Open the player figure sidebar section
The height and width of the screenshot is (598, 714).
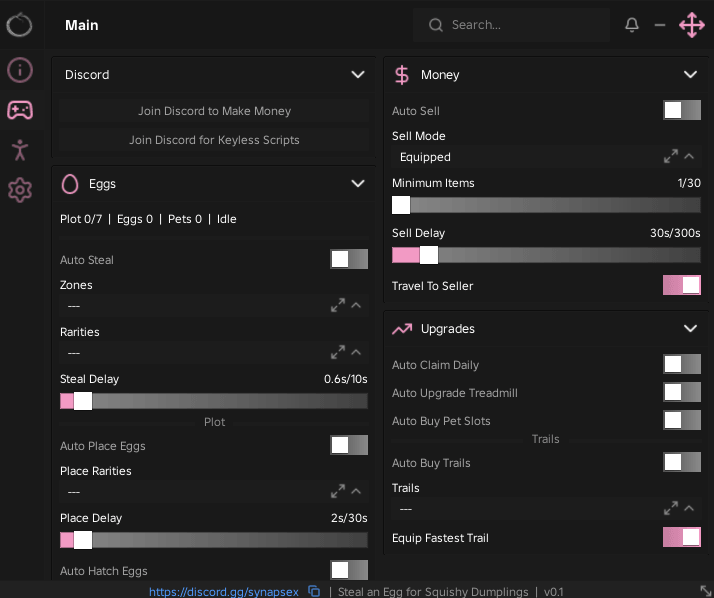pos(20,150)
